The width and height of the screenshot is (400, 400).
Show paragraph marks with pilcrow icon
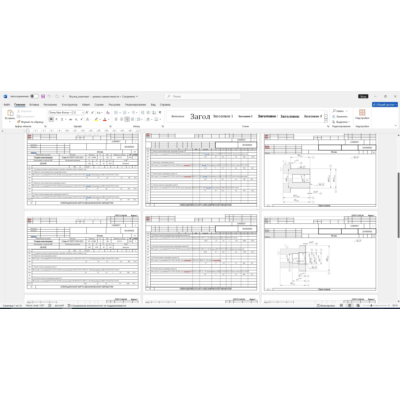pyautogui.click(x=160, y=113)
